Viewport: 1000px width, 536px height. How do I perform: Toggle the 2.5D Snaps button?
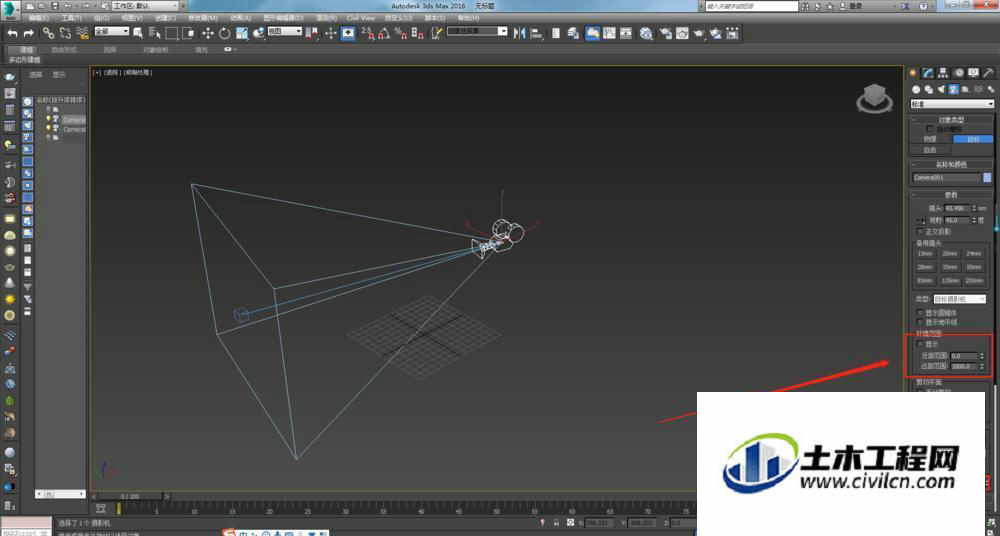[x=367, y=33]
